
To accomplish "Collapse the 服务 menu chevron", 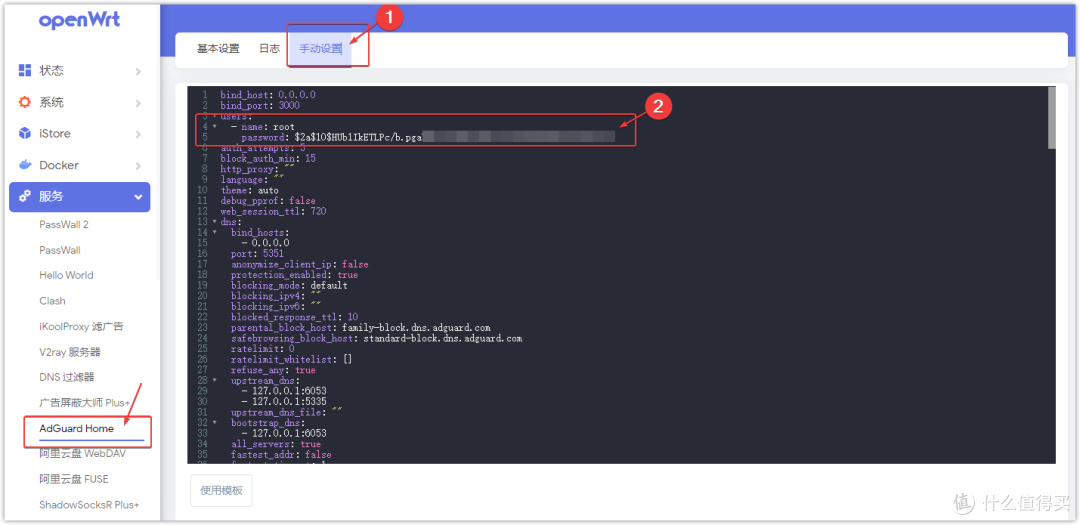I will pyautogui.click(x=138, y=197).
